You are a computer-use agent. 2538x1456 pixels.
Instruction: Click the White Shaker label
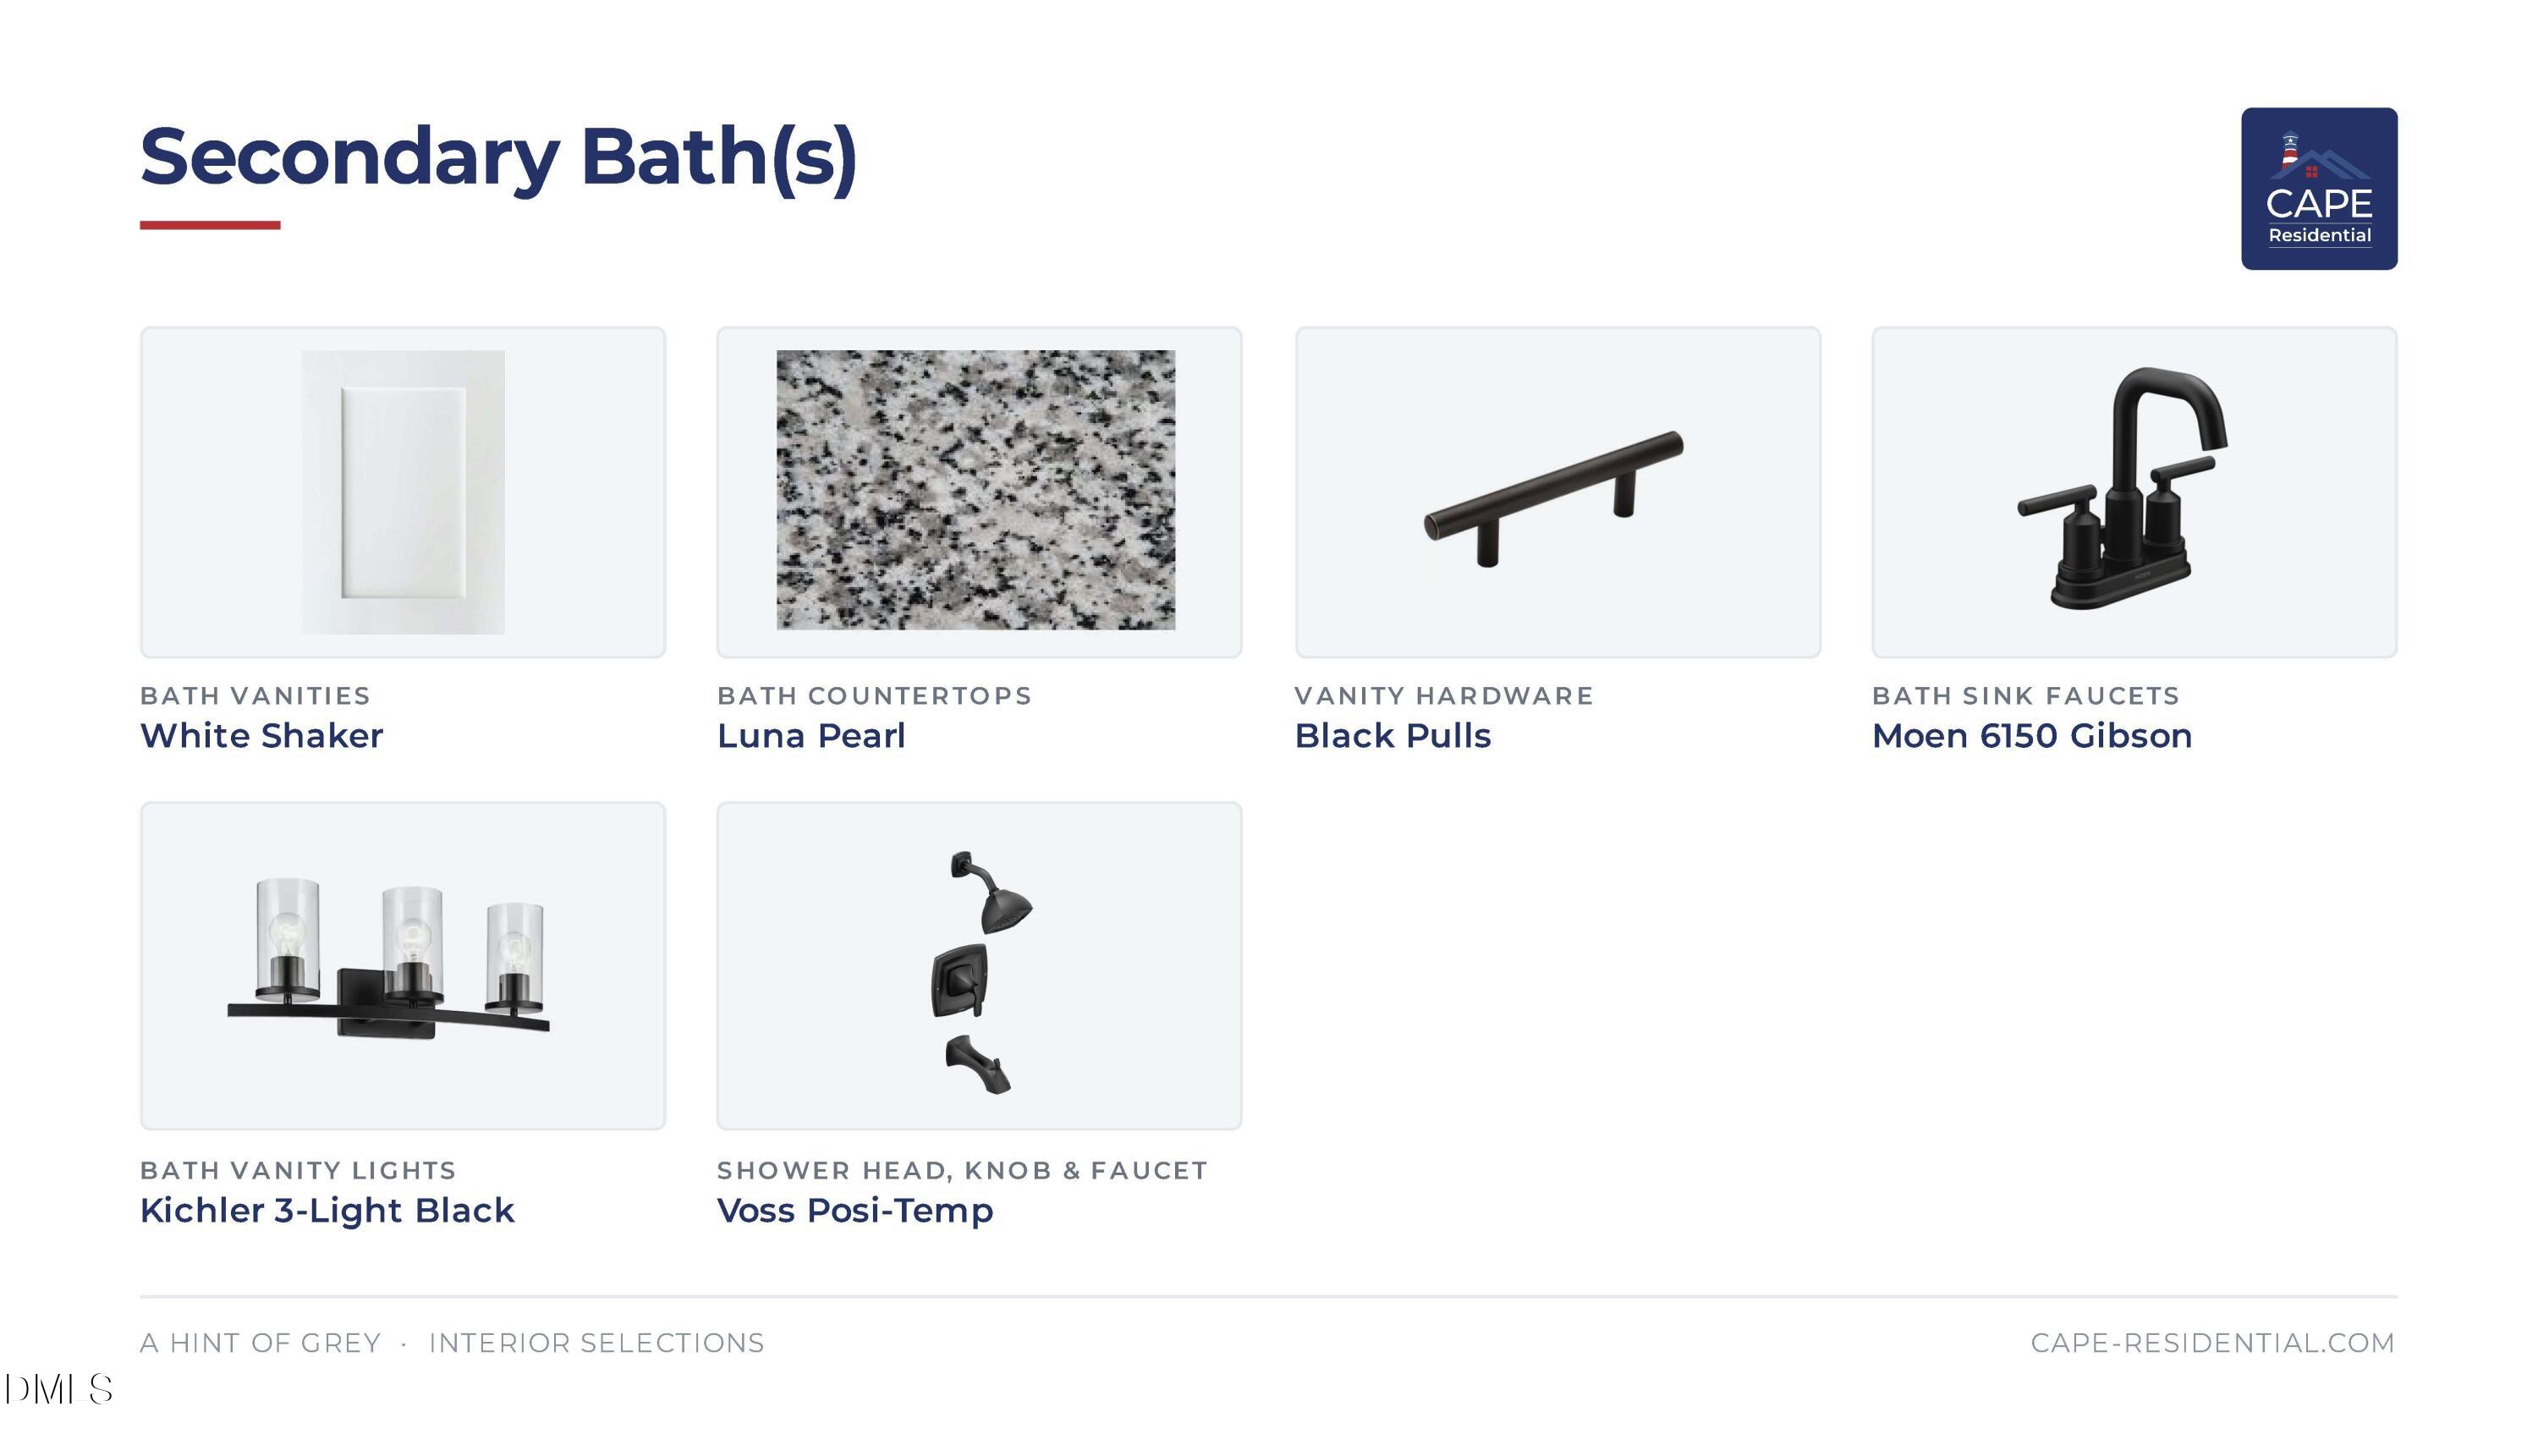261,735
